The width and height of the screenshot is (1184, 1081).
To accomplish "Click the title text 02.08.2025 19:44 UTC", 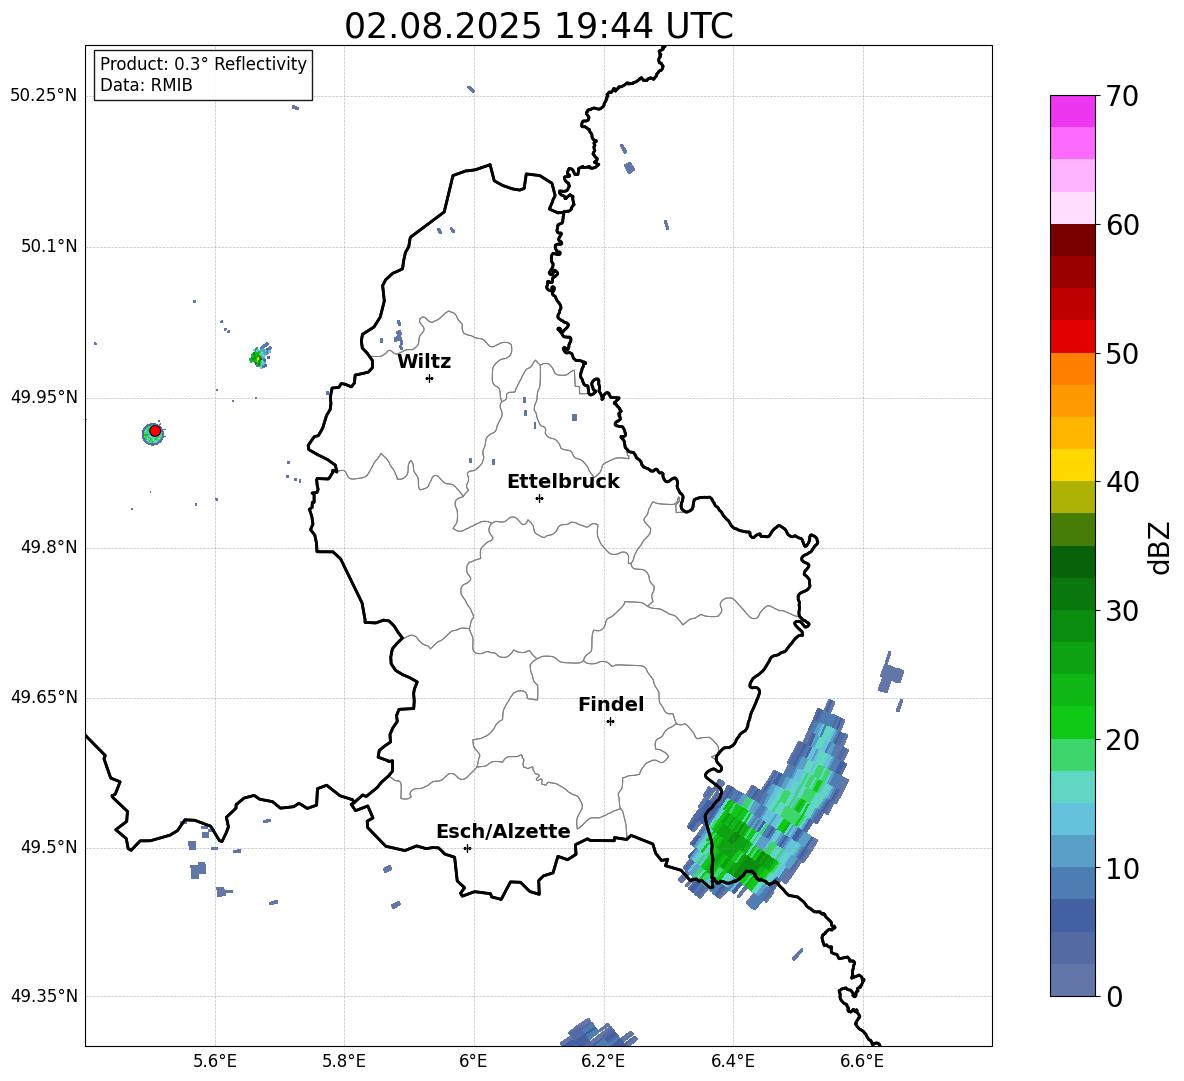I will (538, 26).
